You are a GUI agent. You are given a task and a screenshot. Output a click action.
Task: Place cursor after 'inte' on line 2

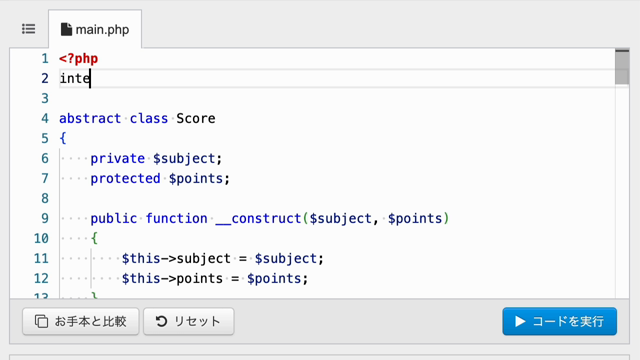tap(90, 78)
